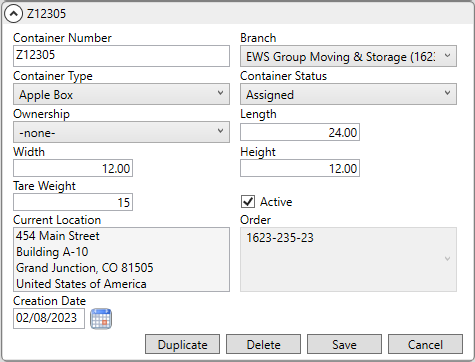475x362 pixels.
Task: Uncheck the Active checkbox
Action: [248, 202]
